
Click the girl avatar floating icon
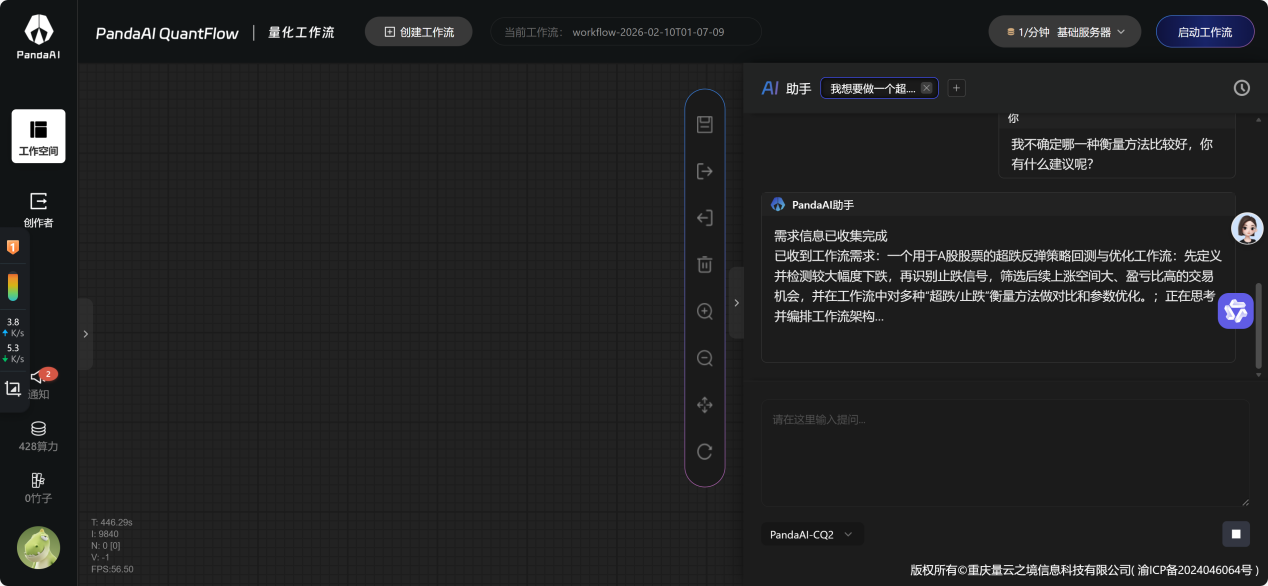1247,229
